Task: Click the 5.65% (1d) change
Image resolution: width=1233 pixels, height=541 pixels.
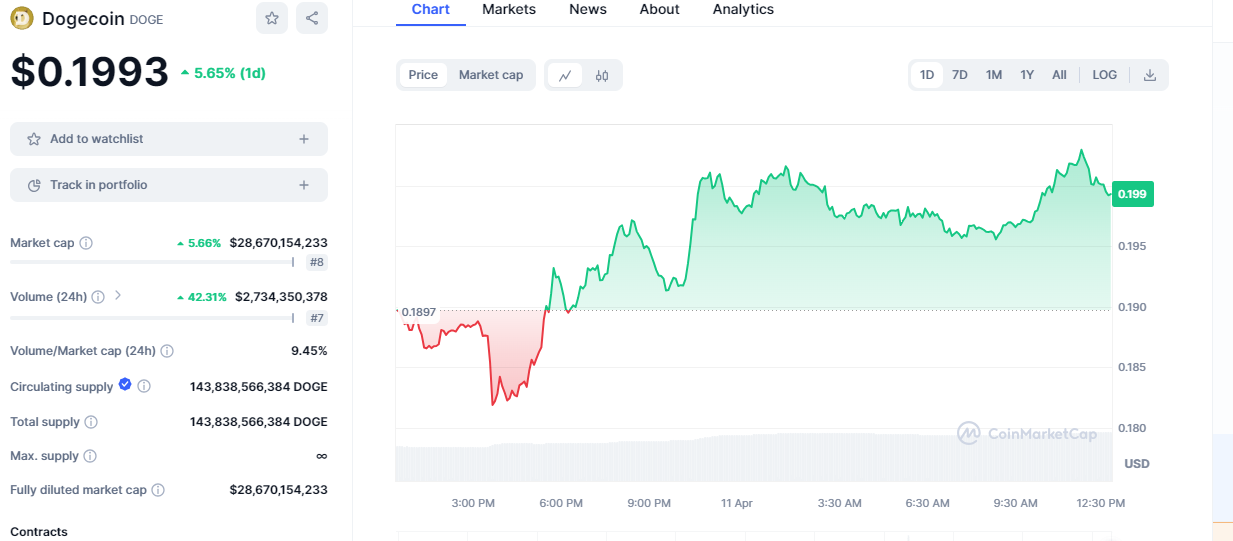Action: pyautogui.click(x=223, y=73)
